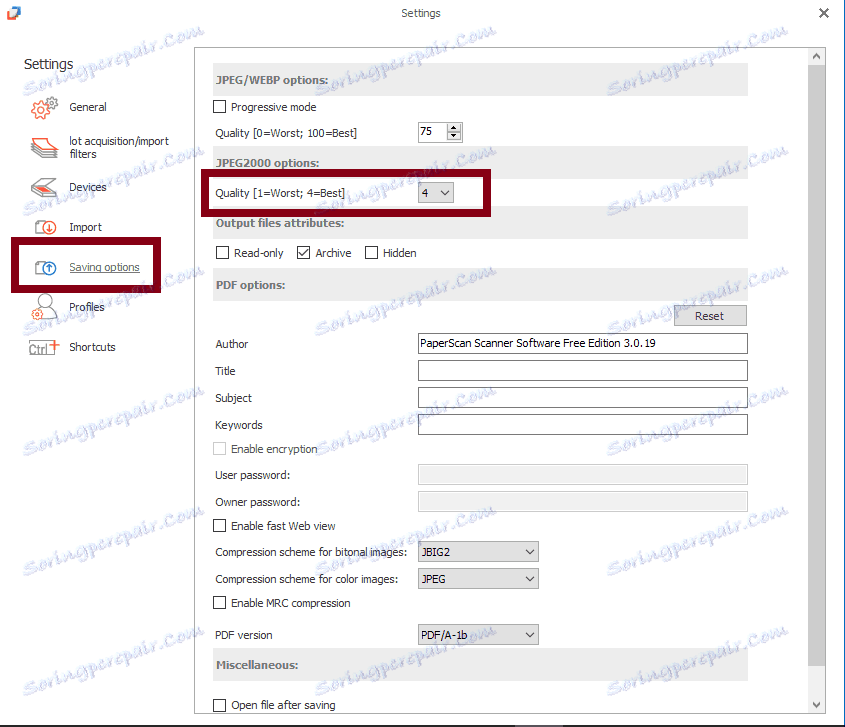845x727 pixels.
Task: Click the Devices scanner icon
Action: pyautogui.click(x=44, y=187)
